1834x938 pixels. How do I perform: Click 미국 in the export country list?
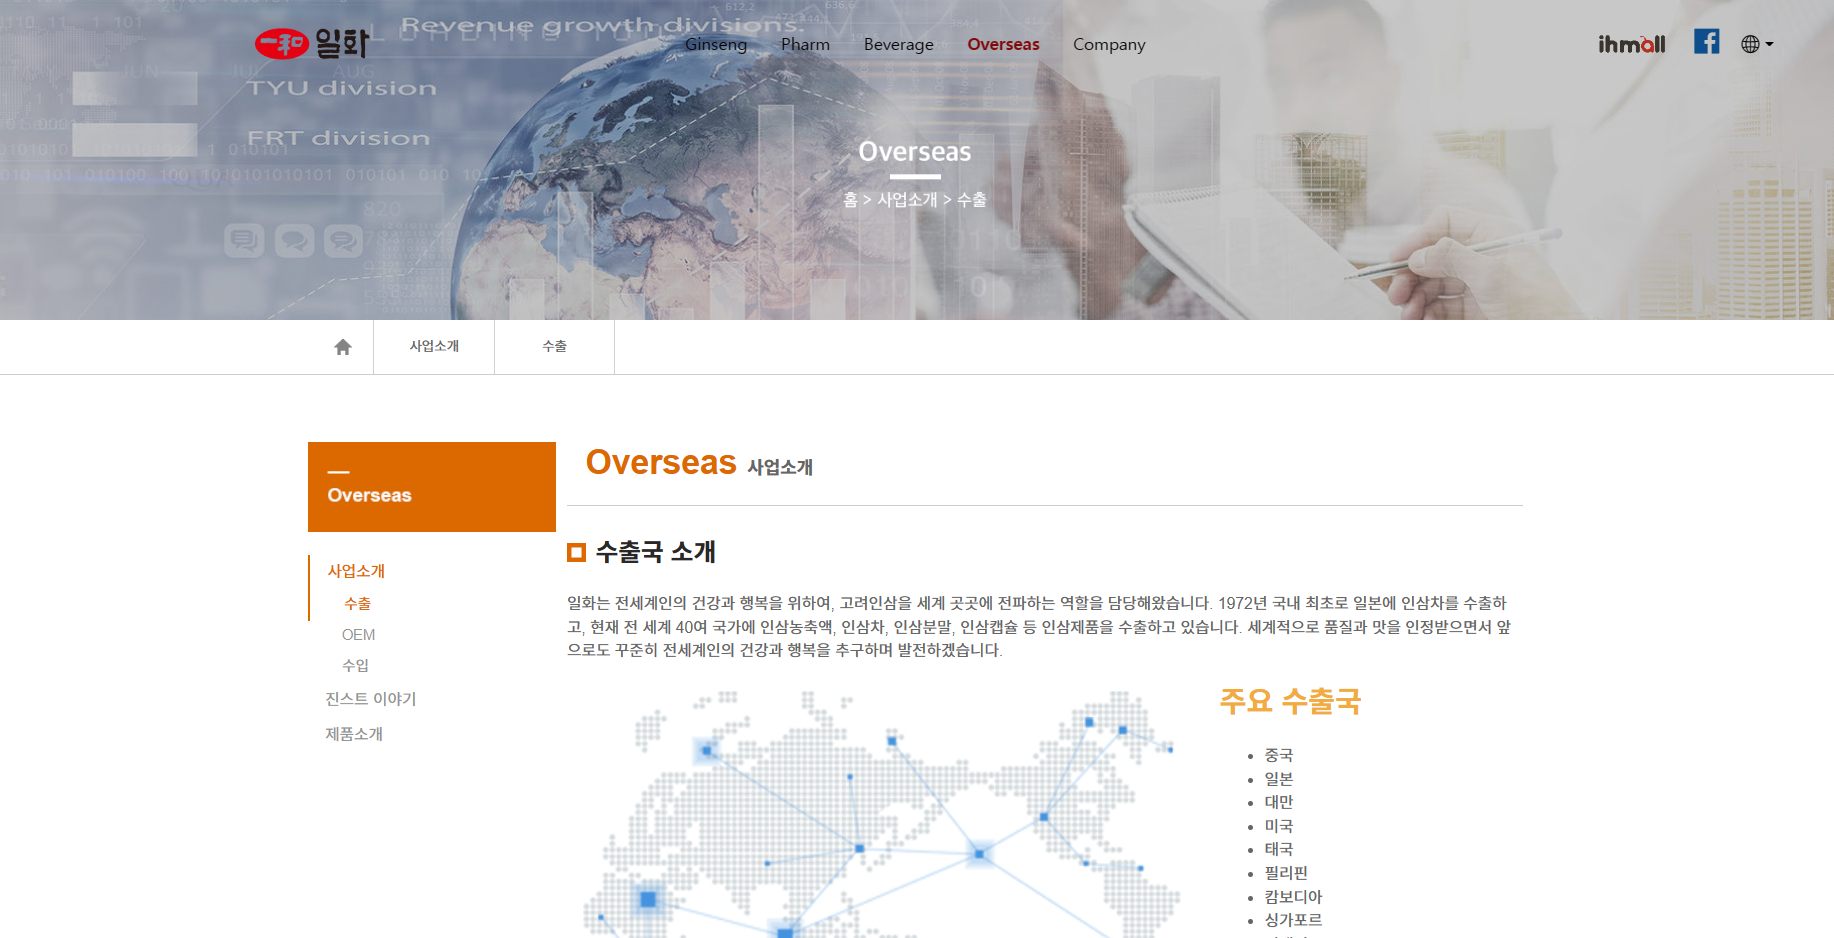click(x=1278, y=826)
